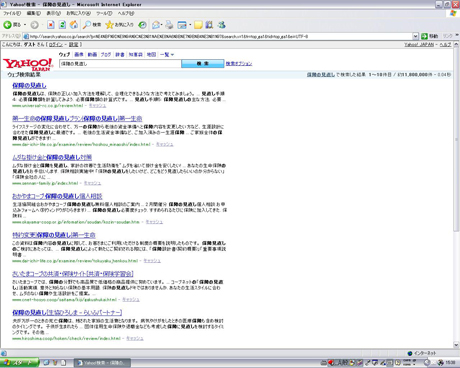460x368 pixels.
Task: Expand the Edit icon dropdown arrow
Action: click(190, 25)
